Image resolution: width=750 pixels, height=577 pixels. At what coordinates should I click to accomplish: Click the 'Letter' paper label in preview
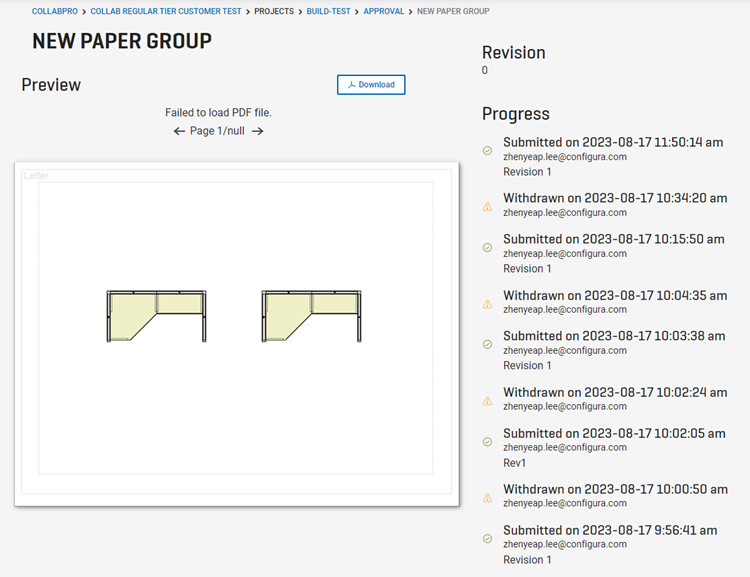coord(36,176)
